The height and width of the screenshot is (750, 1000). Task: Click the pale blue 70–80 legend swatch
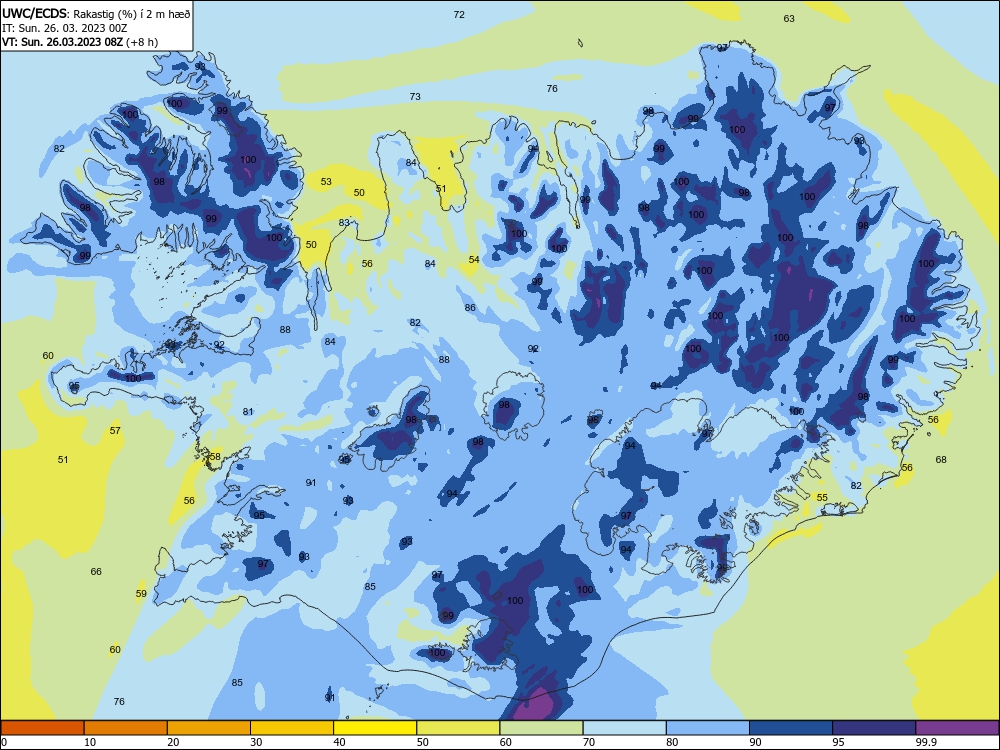pos(624,728)
